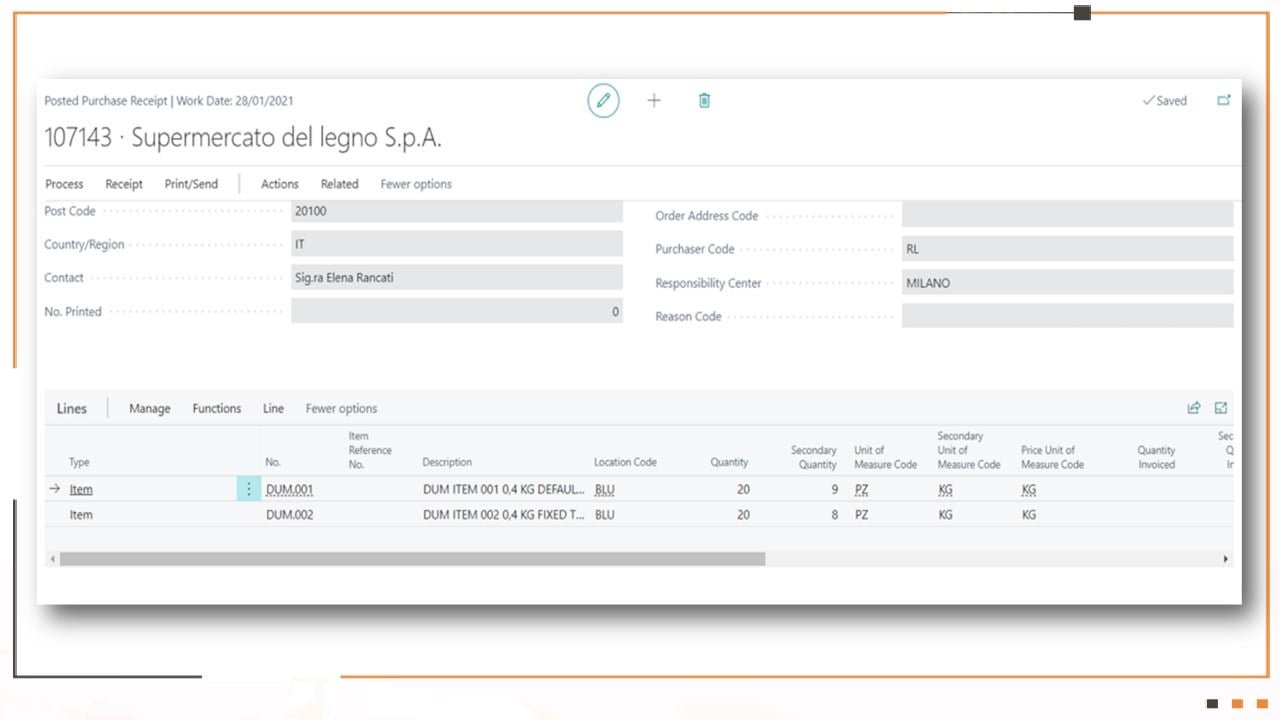Open the Functions menu in Lines

217,408
